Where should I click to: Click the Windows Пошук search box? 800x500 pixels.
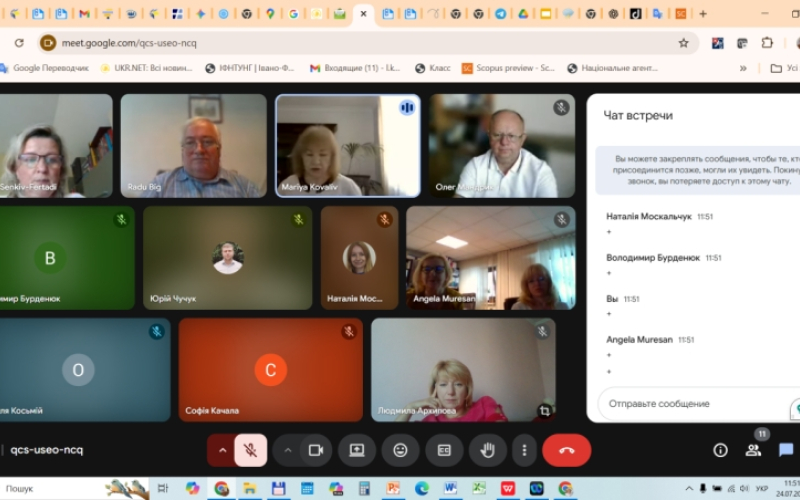point(74,488)
